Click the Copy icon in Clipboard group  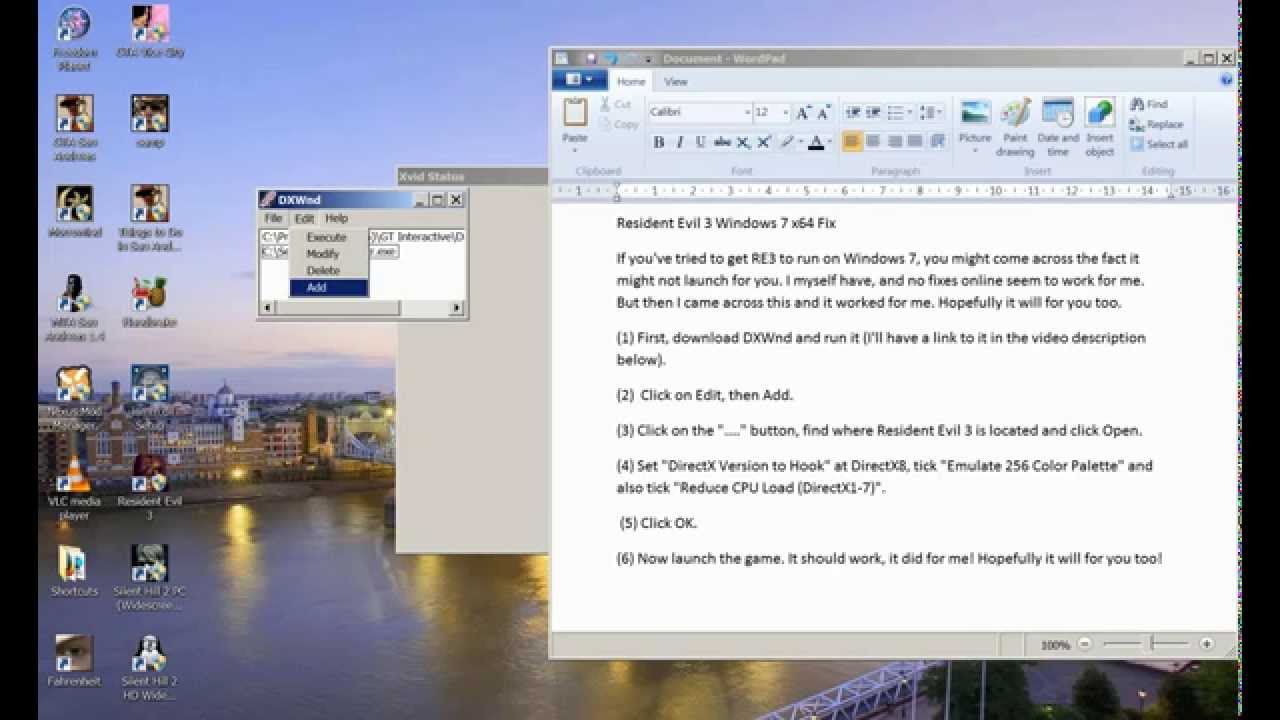pos(606,124)
